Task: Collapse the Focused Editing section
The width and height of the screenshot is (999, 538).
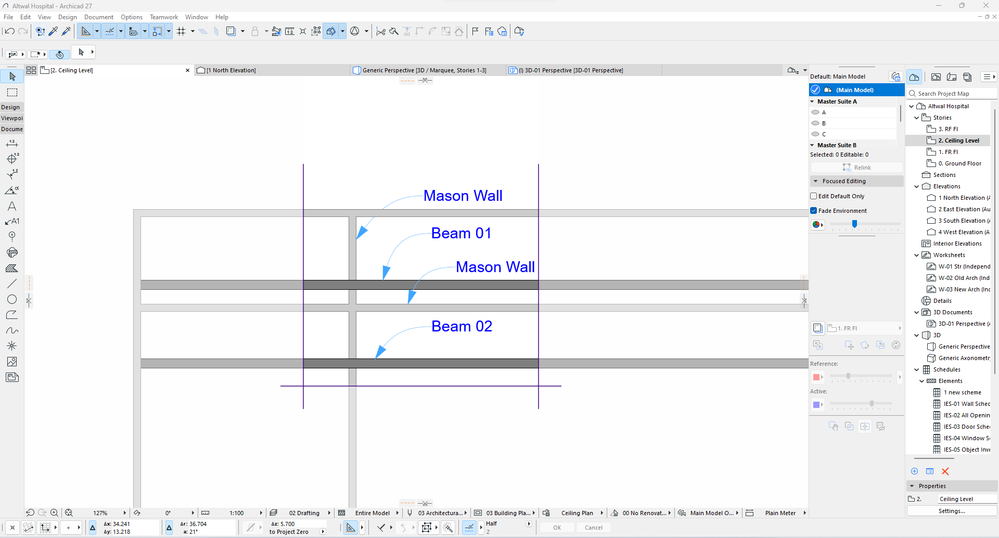Action: [x=816, y=181]
